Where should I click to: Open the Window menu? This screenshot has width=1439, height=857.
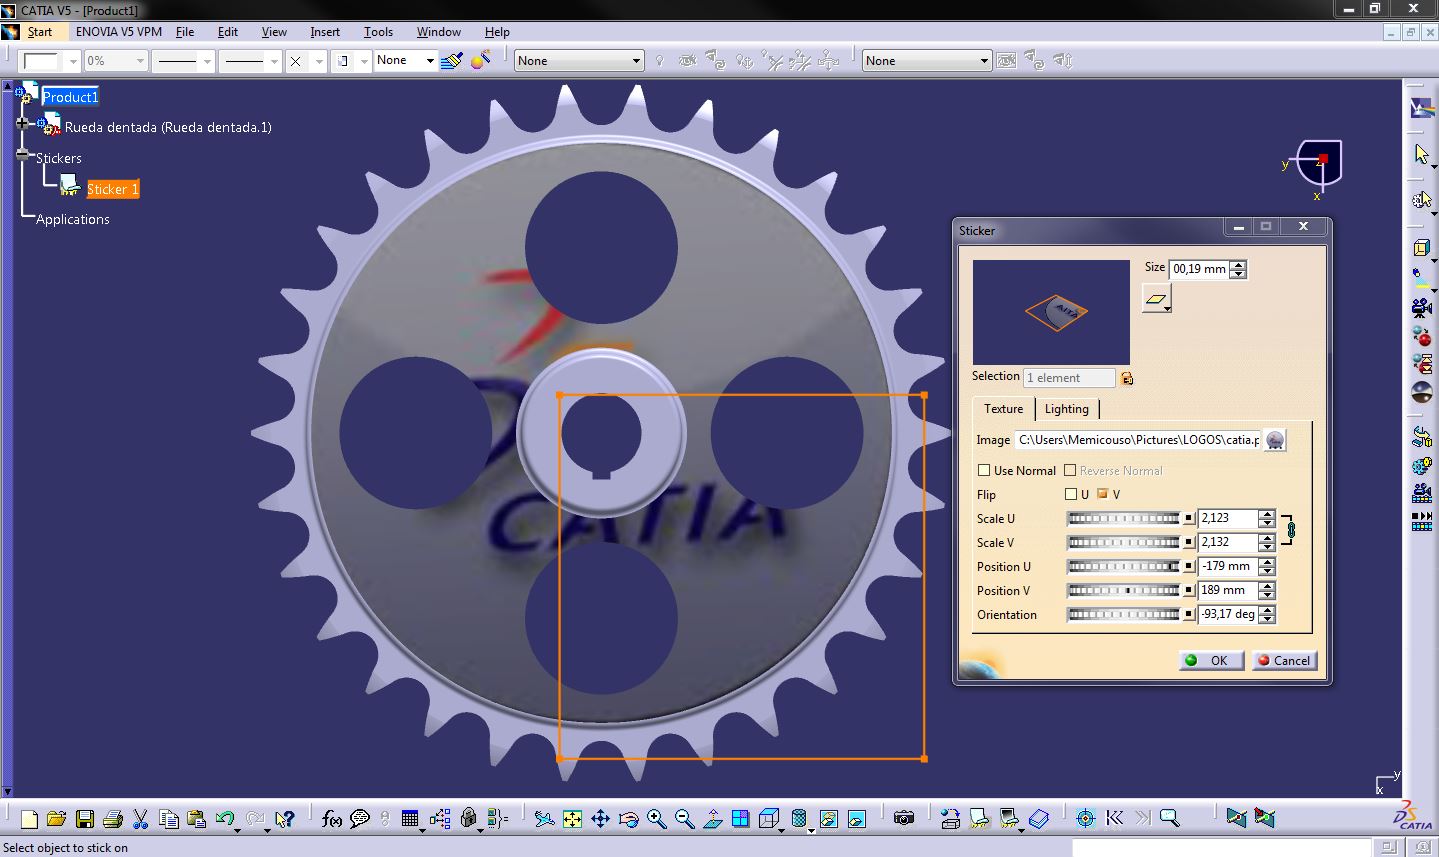tap(439, 32)
